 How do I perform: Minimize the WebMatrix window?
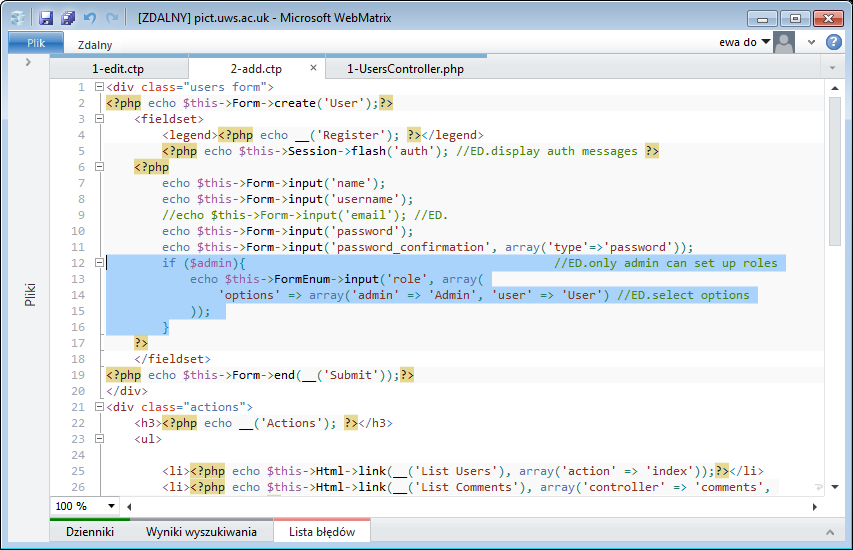[762, 18]
